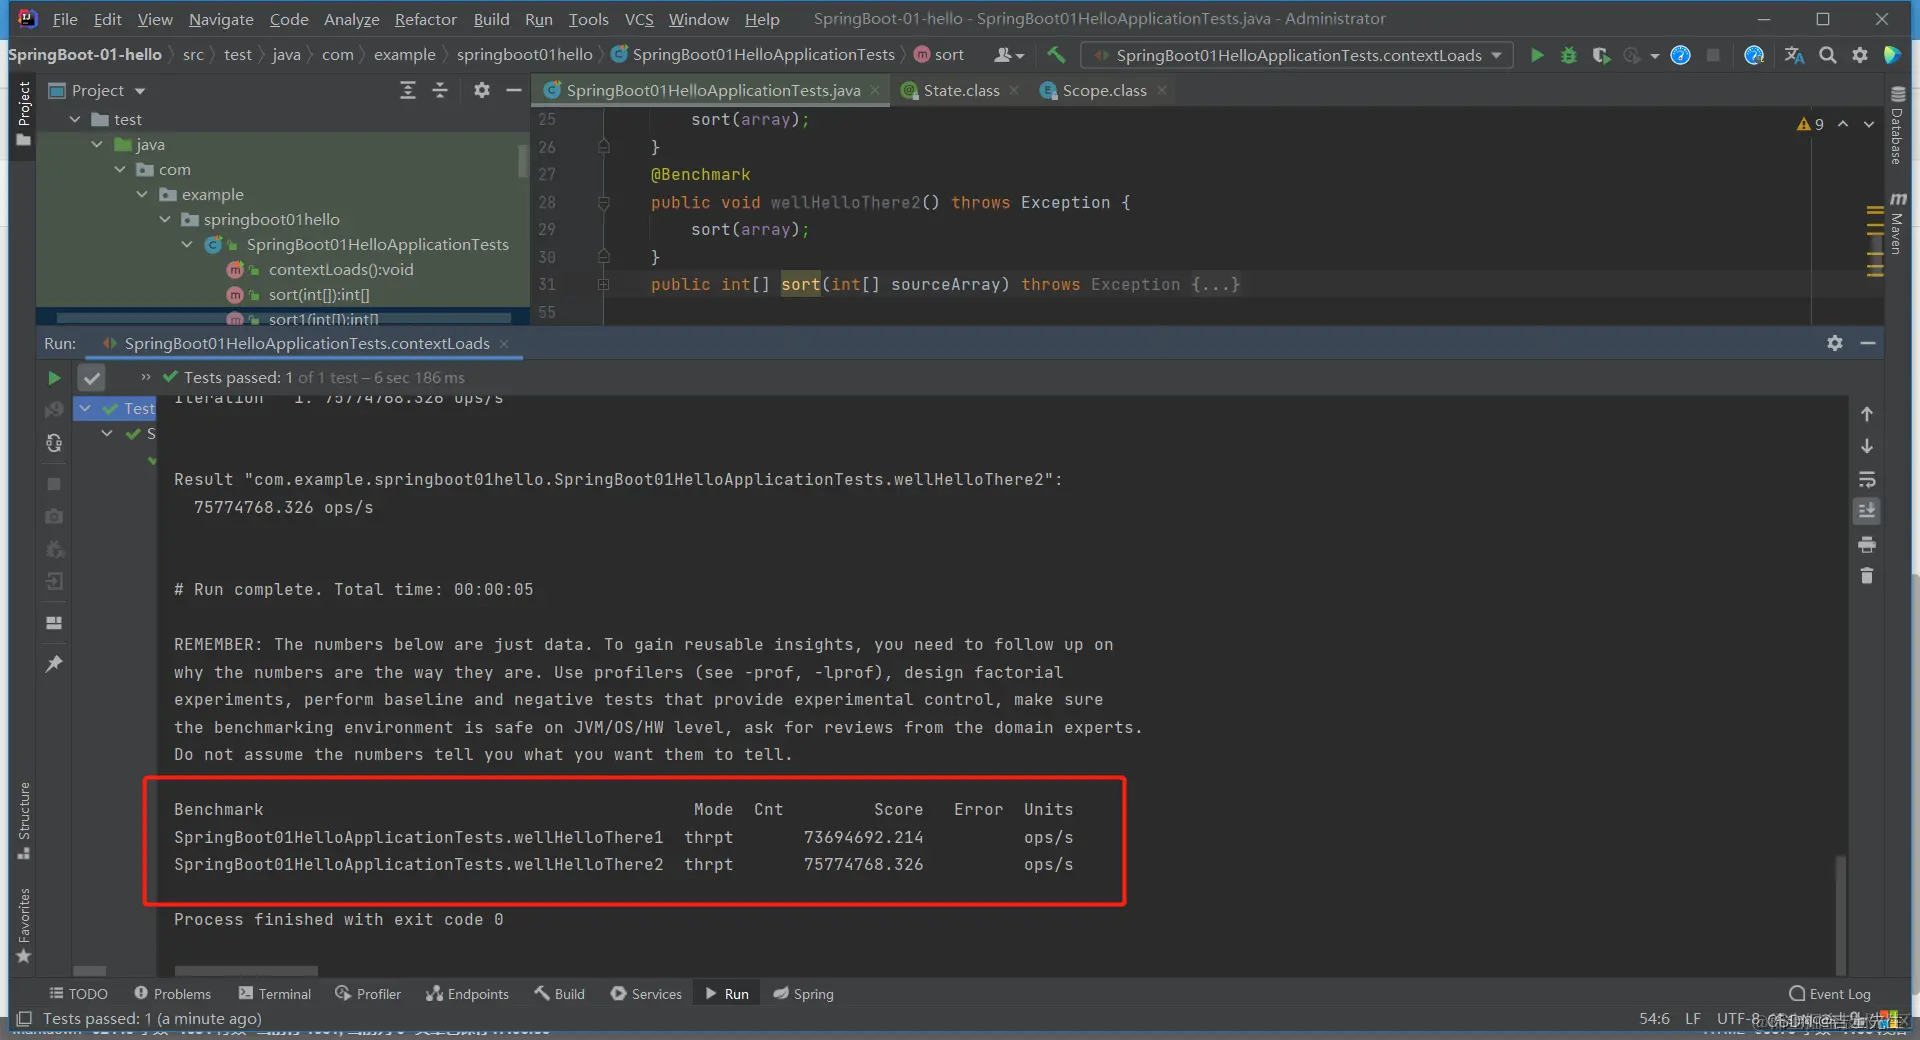The image size is (1920, 1040).
Task: Dump threads using the Run panel camera icon
Action: [54, 516]
